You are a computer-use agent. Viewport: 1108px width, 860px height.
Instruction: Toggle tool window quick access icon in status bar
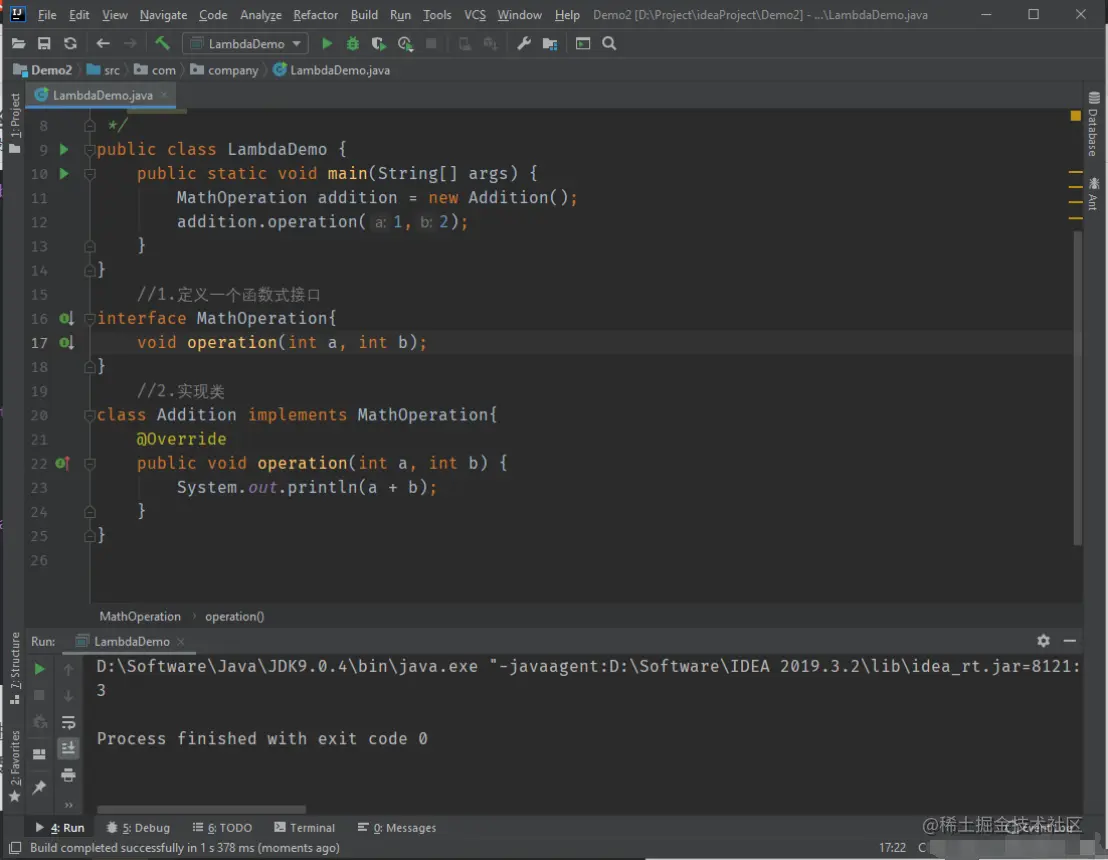15,847
